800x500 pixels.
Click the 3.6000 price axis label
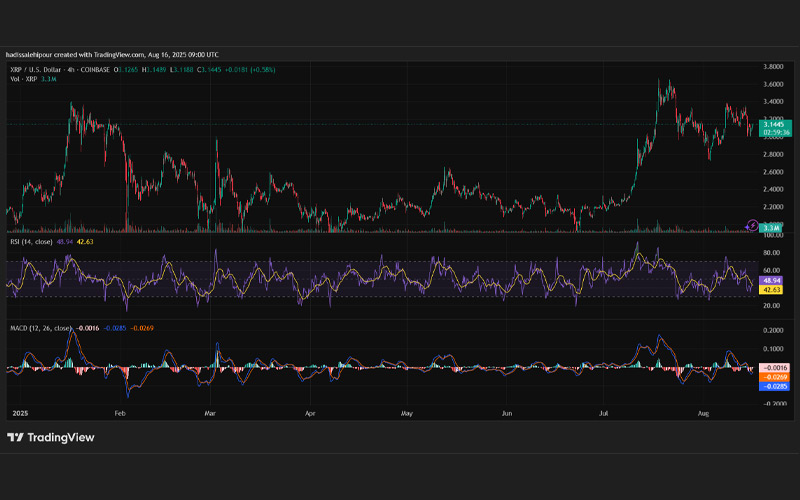(x=773, y=84)
